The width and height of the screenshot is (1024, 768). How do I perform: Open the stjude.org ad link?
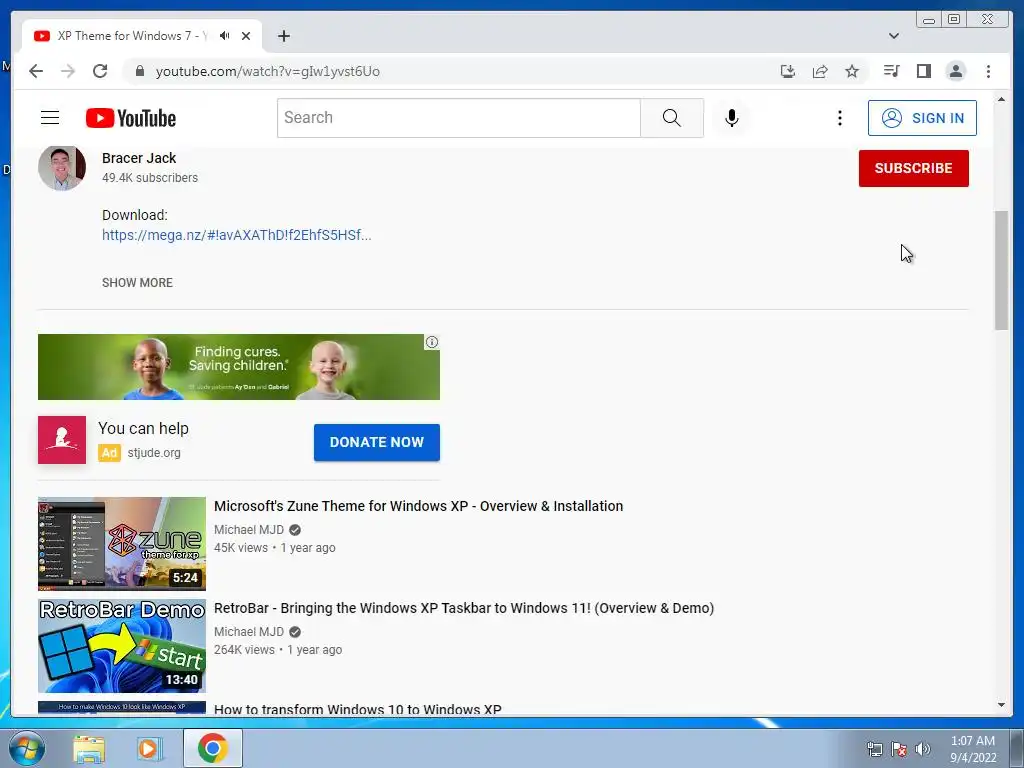point(154,453)
